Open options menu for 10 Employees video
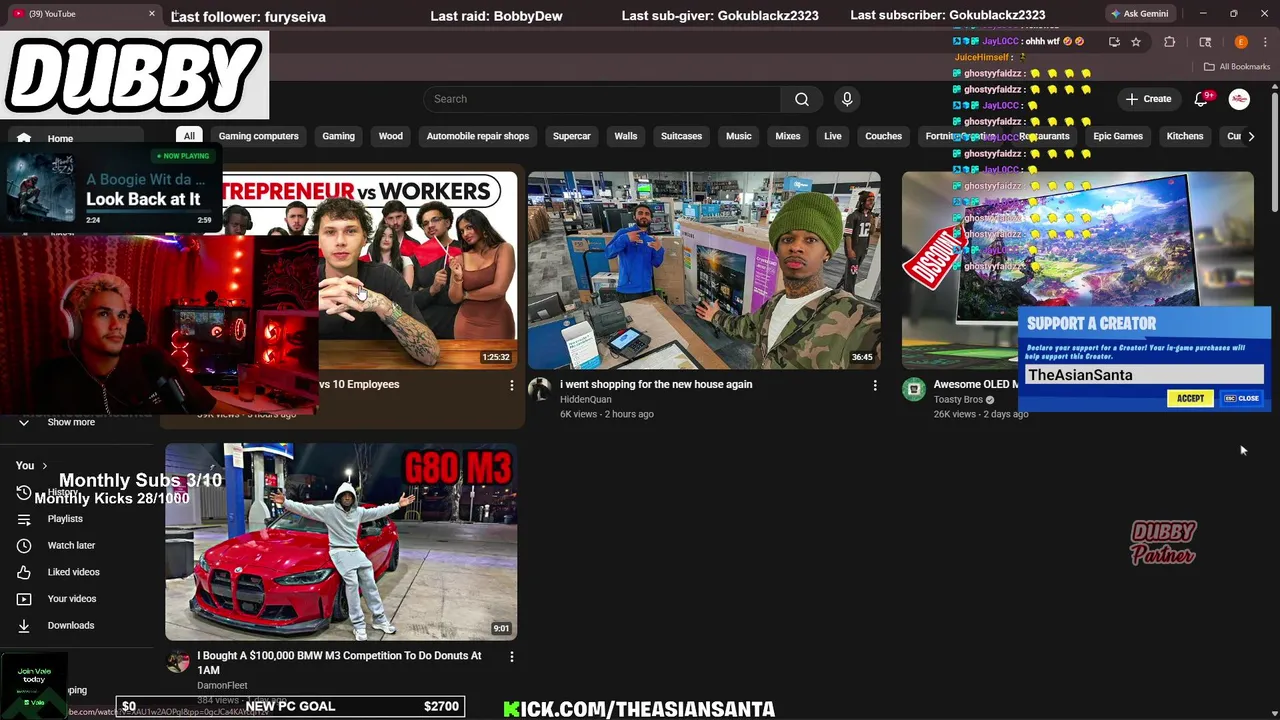The width and height of the screenshot is (1280, 720). [x=512, y=385]
